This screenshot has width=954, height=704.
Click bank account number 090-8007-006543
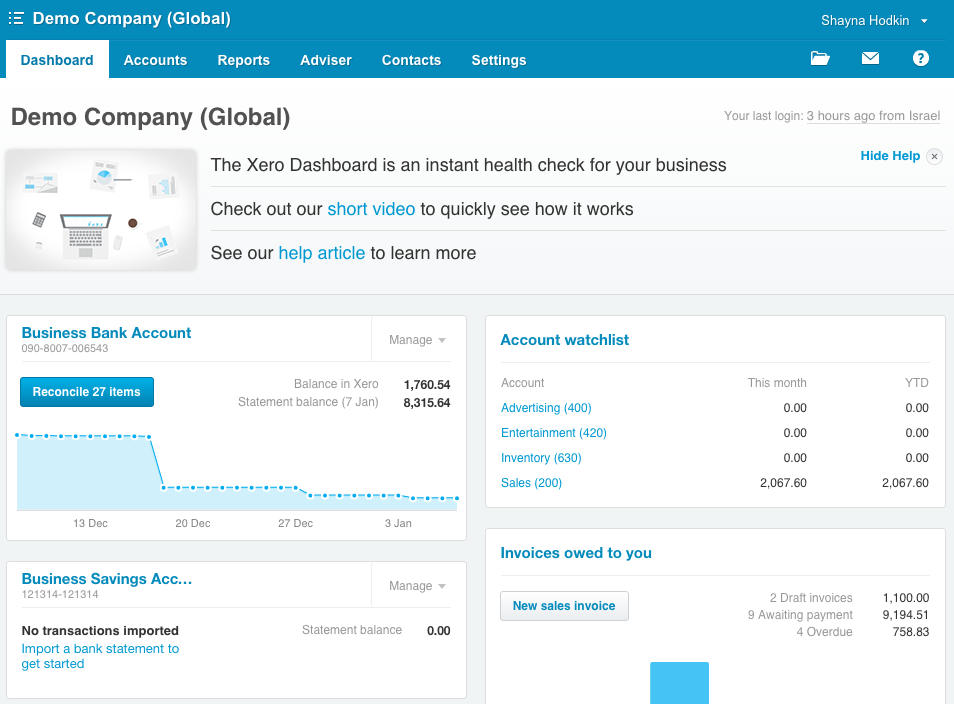(x=65, y=348)
